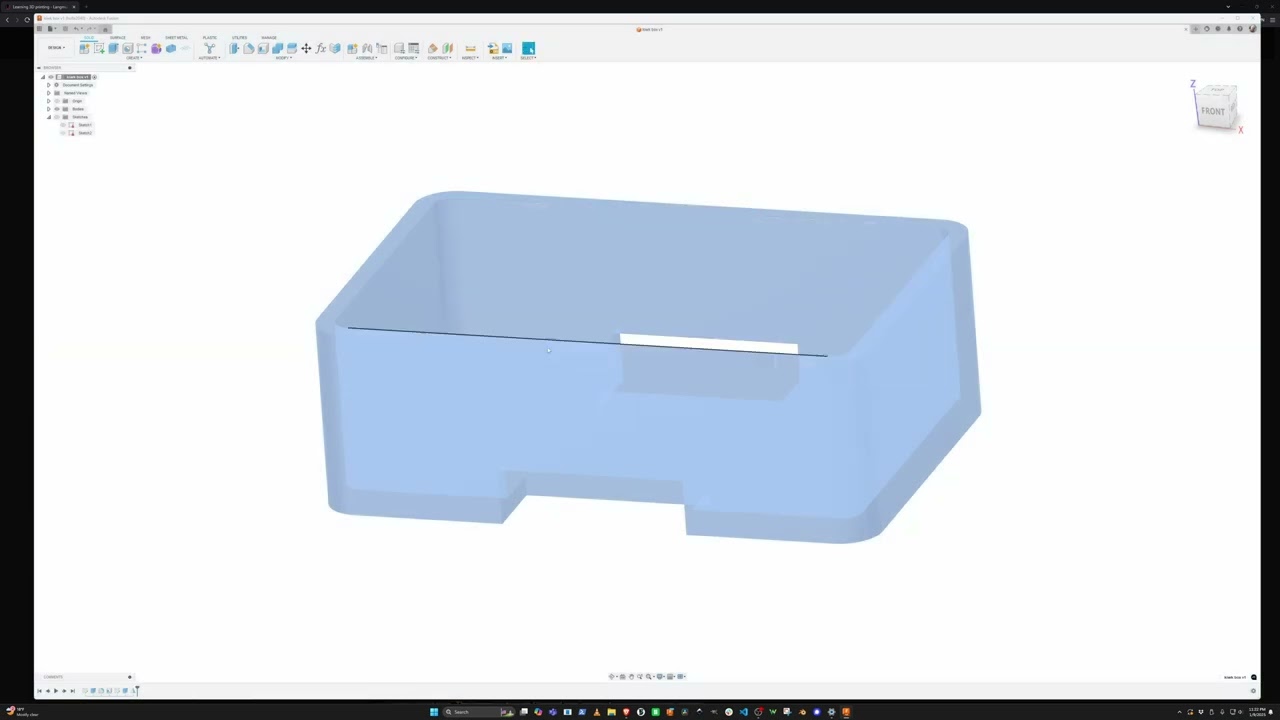Viewport: 1280px width, 720px height.
Task: Select the New Component icon in Create
Action: coord(84,48)
